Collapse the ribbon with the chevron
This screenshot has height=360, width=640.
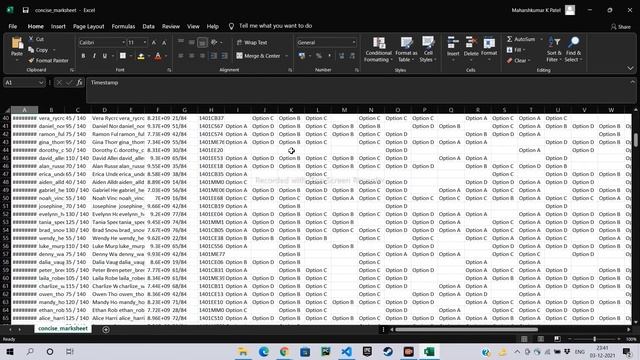(630, 68)
